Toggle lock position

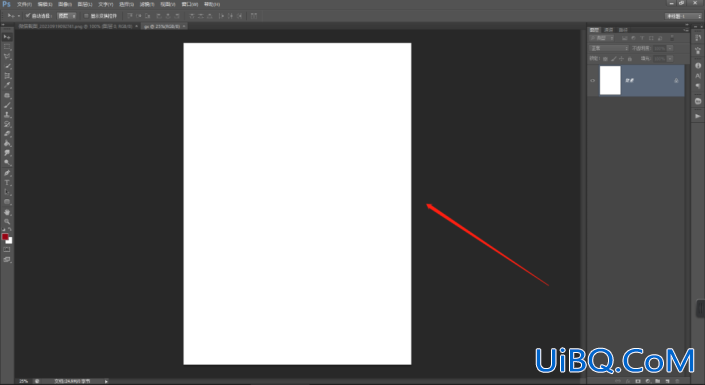(622, 58)
